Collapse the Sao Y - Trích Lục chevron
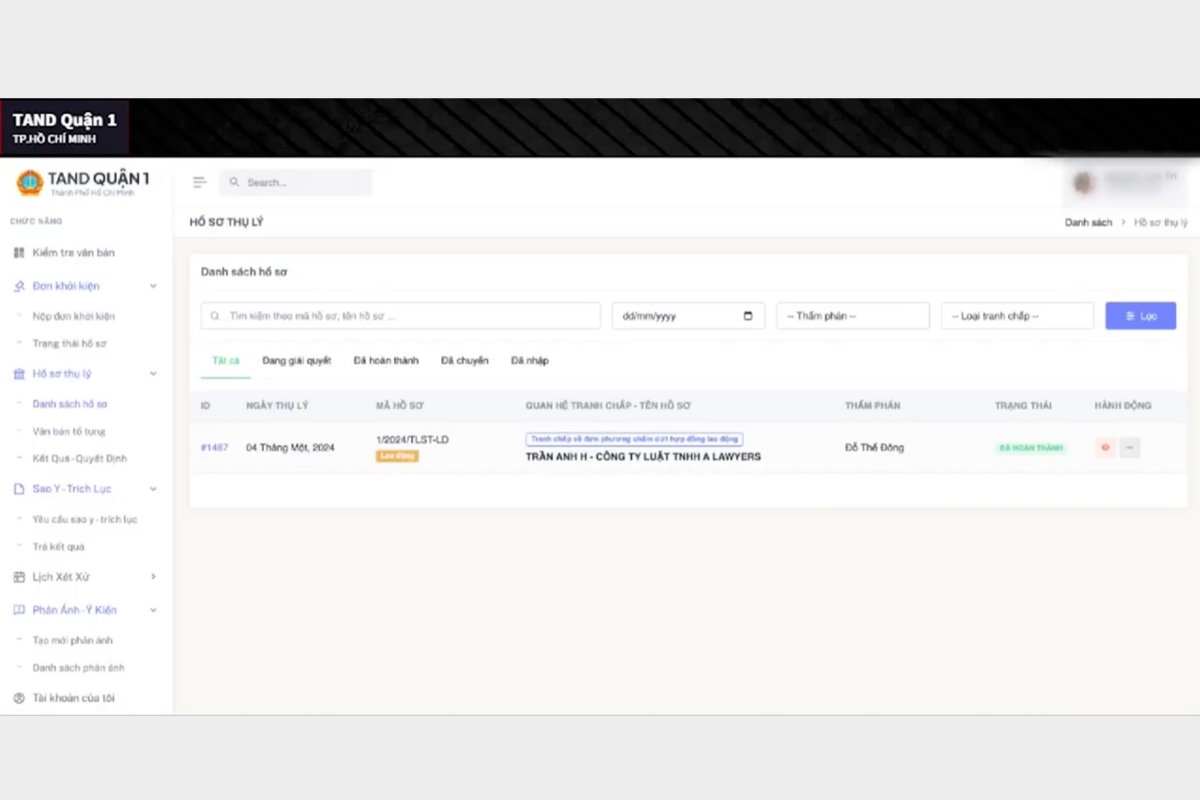The image size is (1200, 800). [x=153, y=489]
